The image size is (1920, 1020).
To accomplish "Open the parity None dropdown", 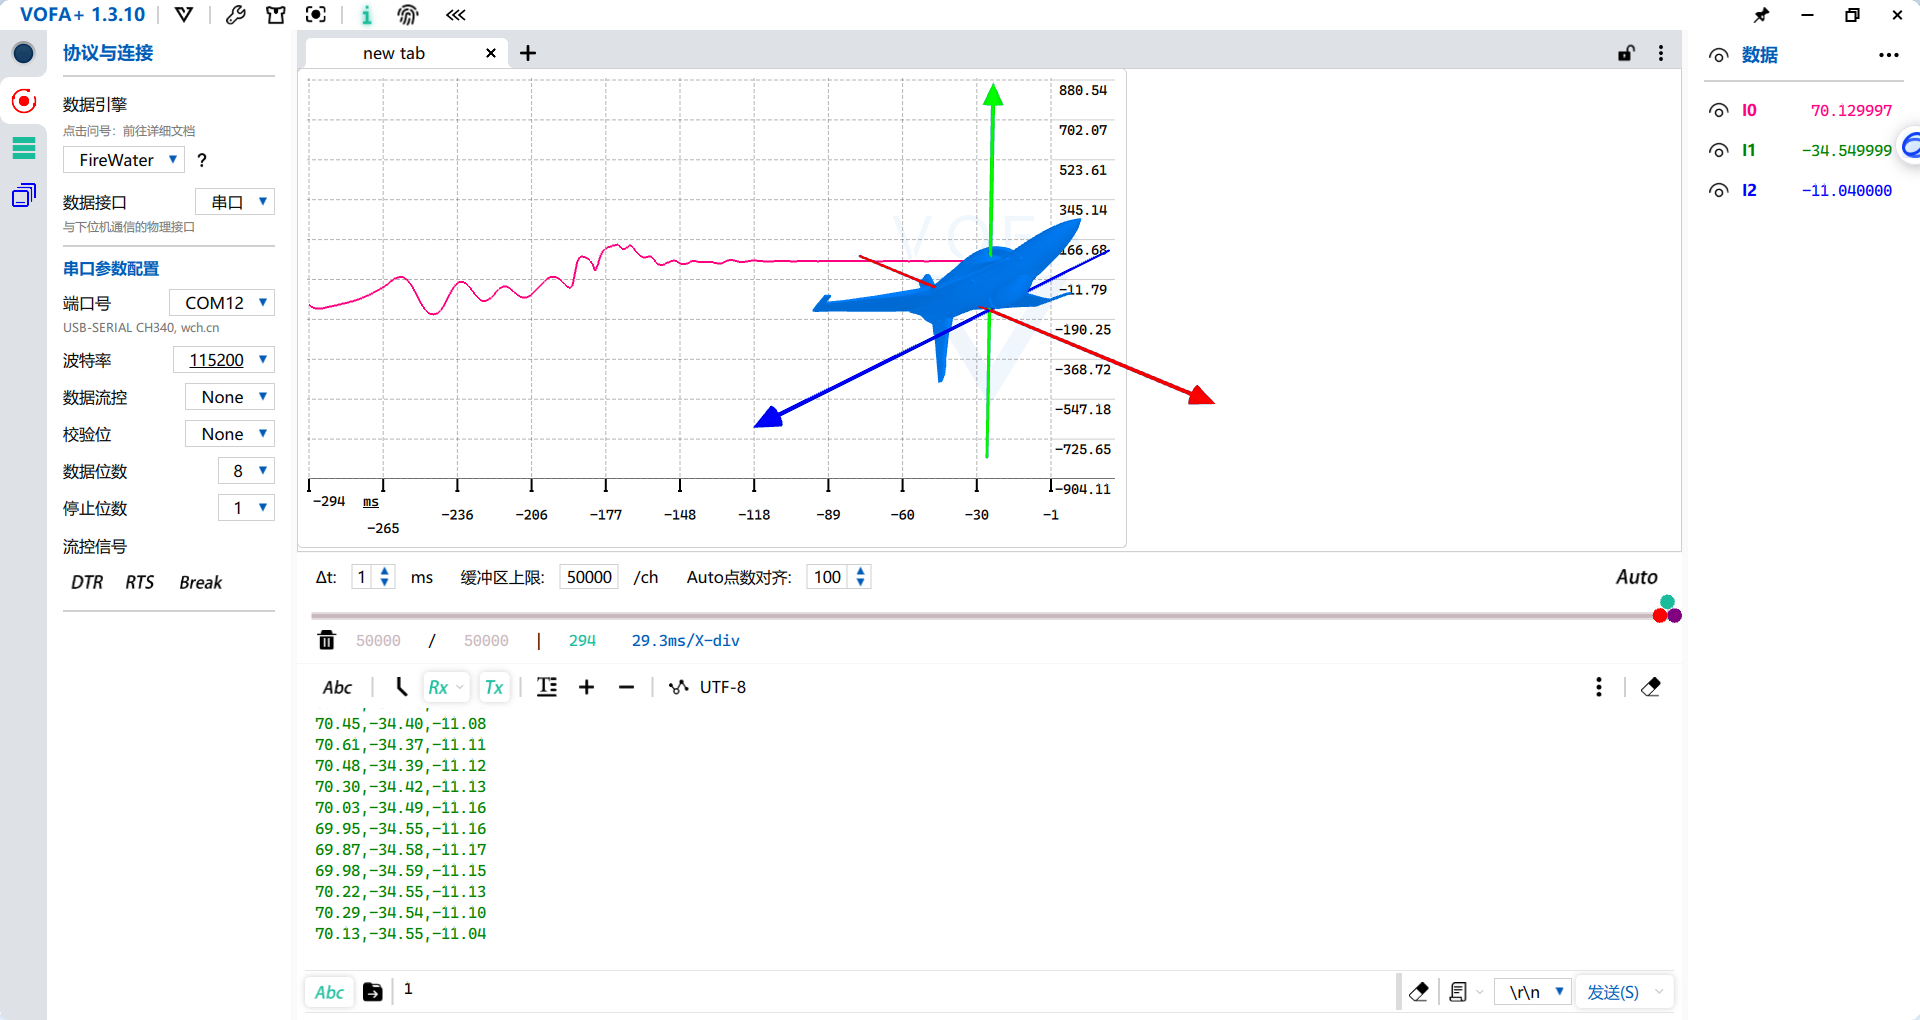I will [230, 434].
